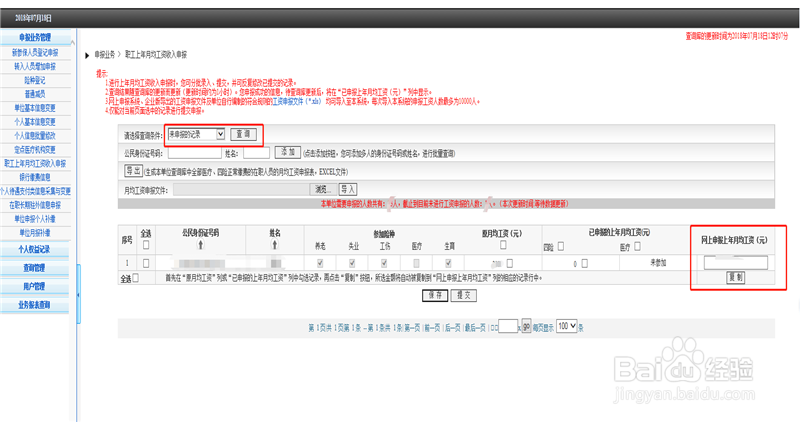Click the 导入 button
800x422 pixels.
tap(348, 189)
